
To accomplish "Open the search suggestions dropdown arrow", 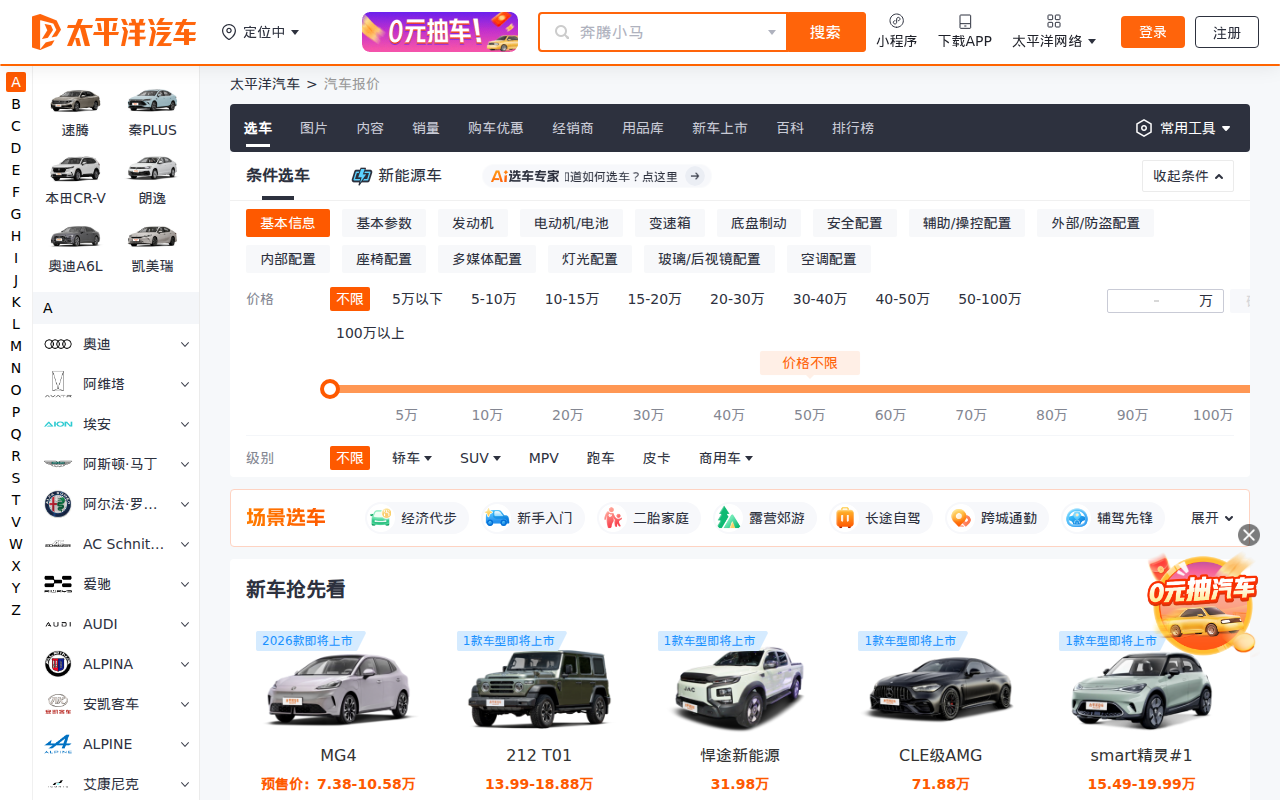I will point(771,32).
